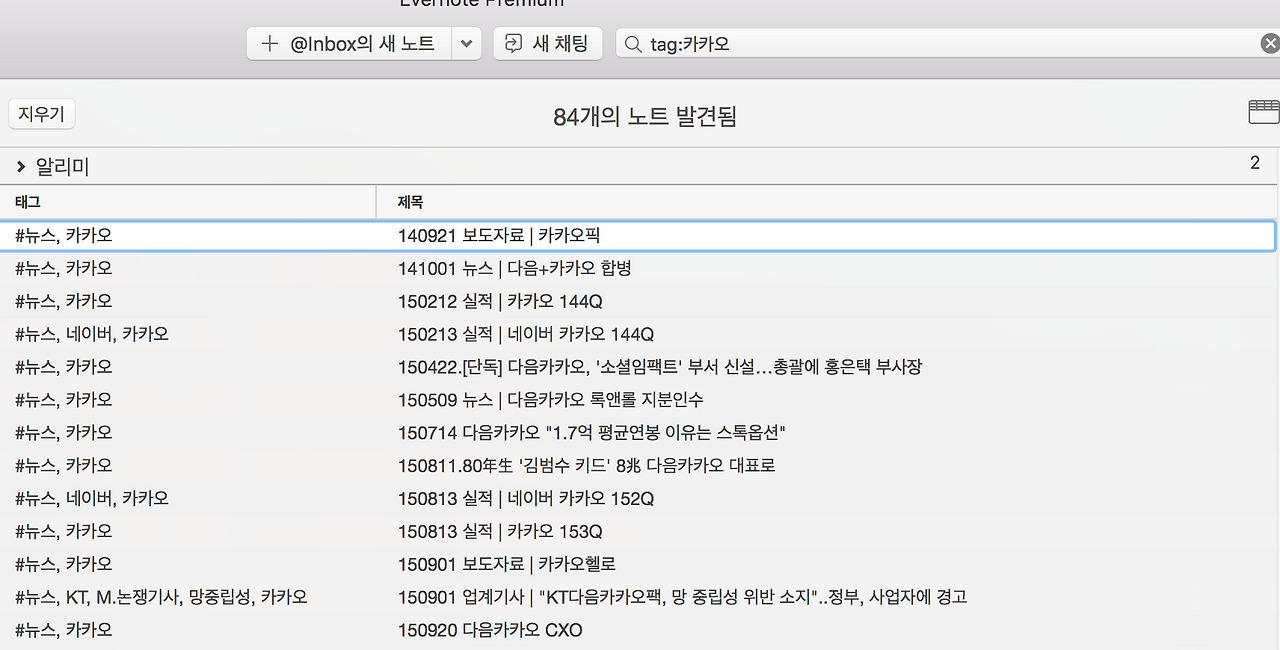Screen dimensions: 1280x650
Task: Click the 지우기 button
Action: pos(42,114)
